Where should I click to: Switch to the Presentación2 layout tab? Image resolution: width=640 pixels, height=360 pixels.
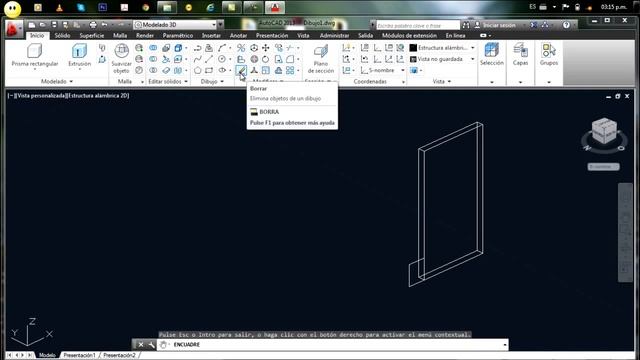pyautogui.click(x=119, y=355)
